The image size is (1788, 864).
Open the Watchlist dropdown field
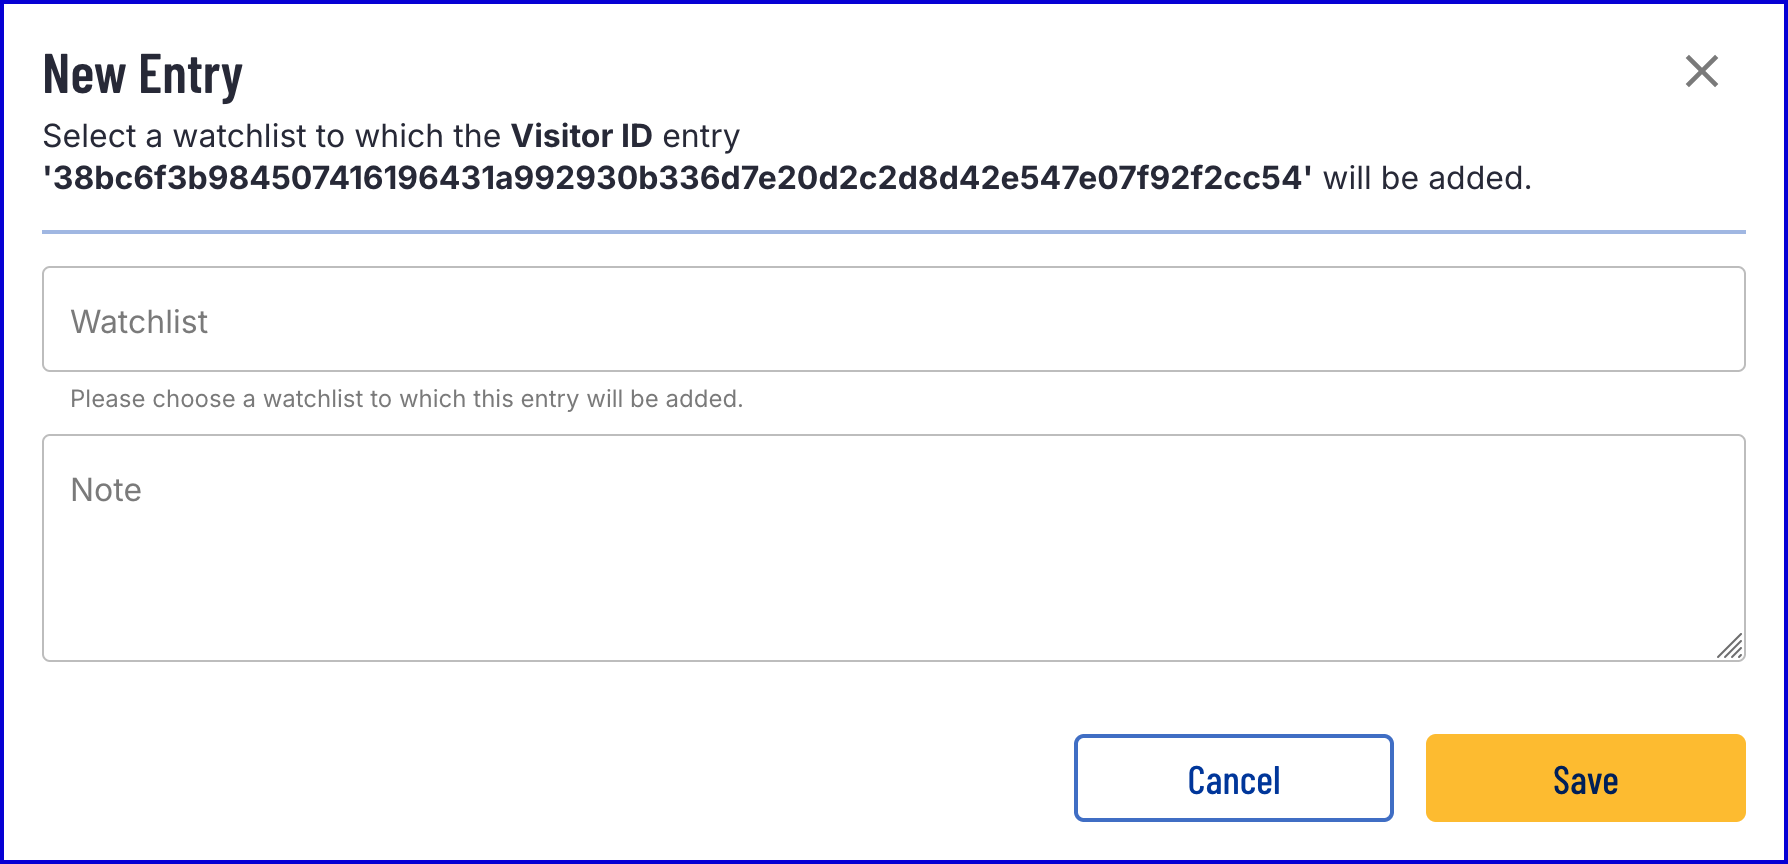(893, 320)
